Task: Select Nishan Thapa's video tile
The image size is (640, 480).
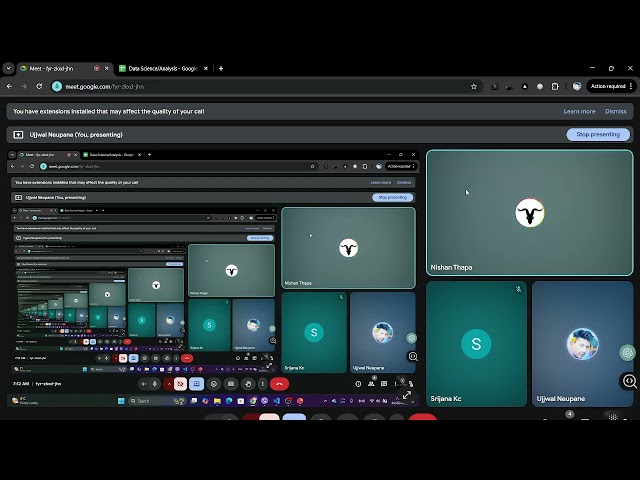Action: tap(529, 212)
